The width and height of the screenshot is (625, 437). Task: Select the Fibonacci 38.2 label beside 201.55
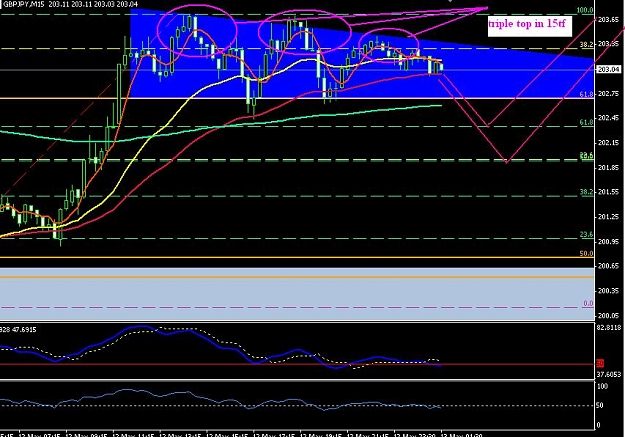[x=586, y=192]
